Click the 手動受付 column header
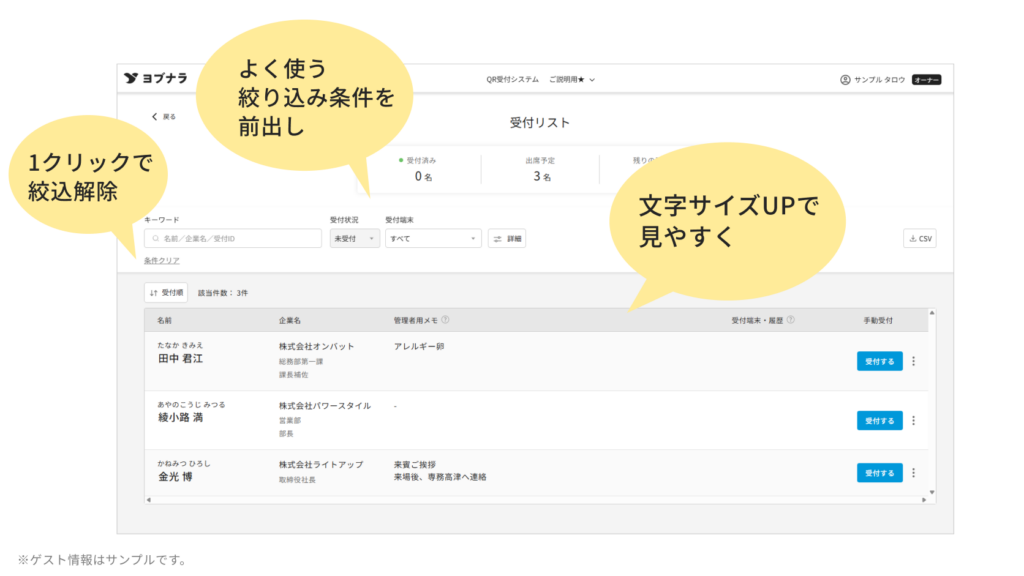The image size is (1024, 576). point(878,321)
